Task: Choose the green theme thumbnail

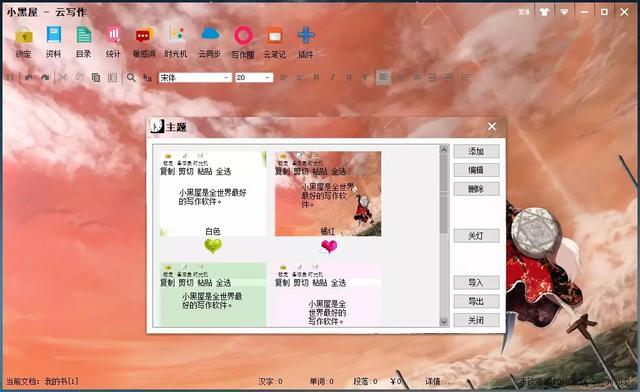Action: (213, 294)
